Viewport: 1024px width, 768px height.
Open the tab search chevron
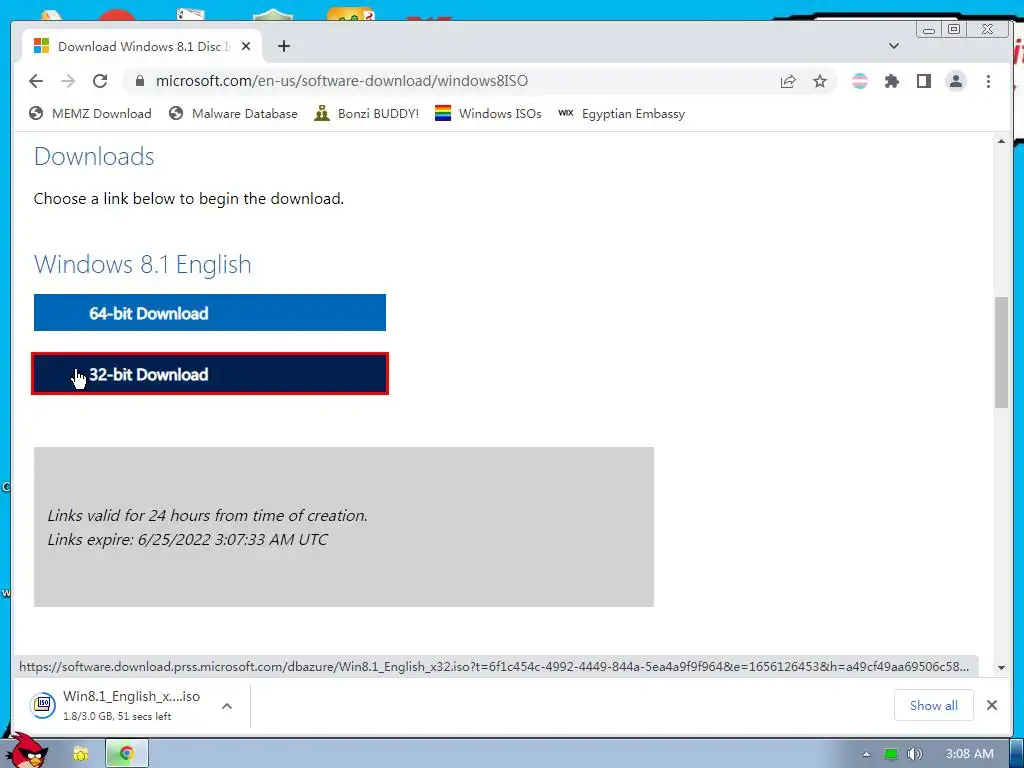coord(894,46)
